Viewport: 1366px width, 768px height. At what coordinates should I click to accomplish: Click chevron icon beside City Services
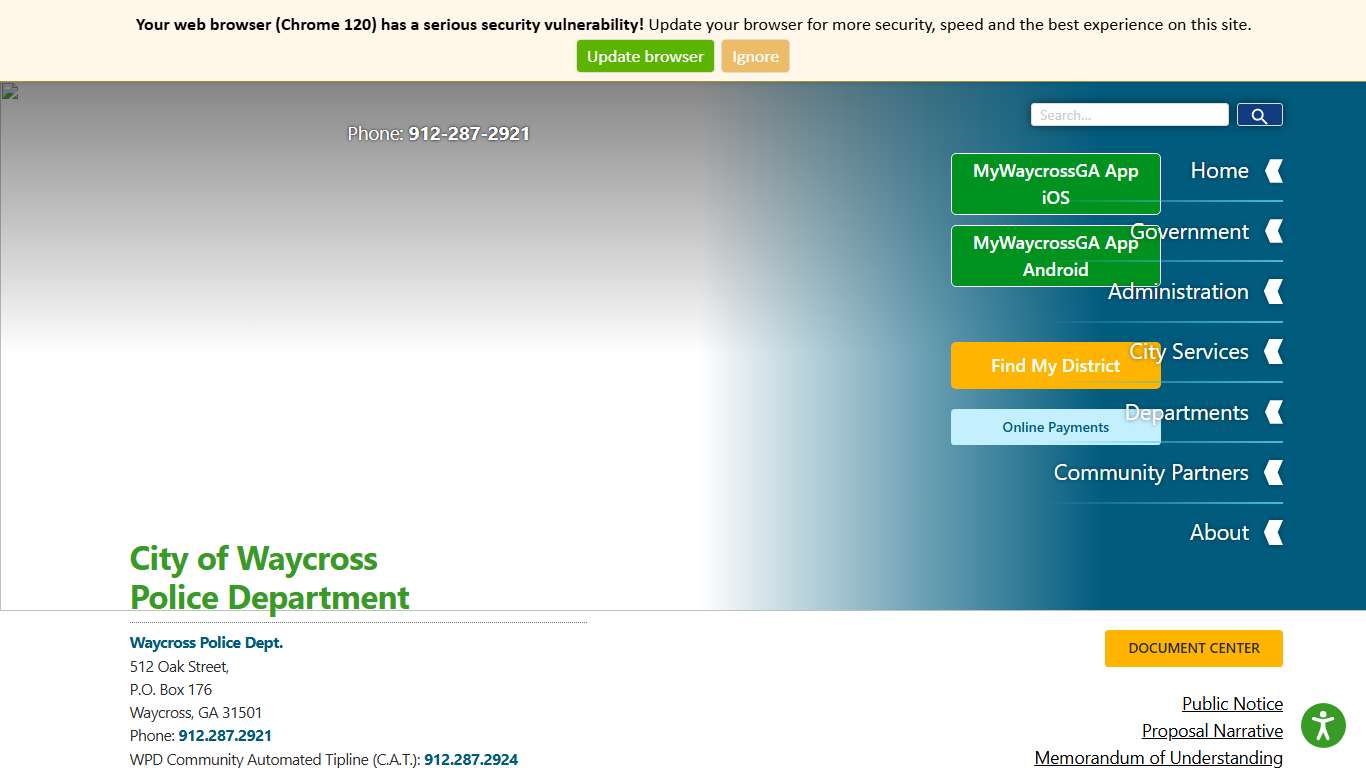tap(1274, 352)
